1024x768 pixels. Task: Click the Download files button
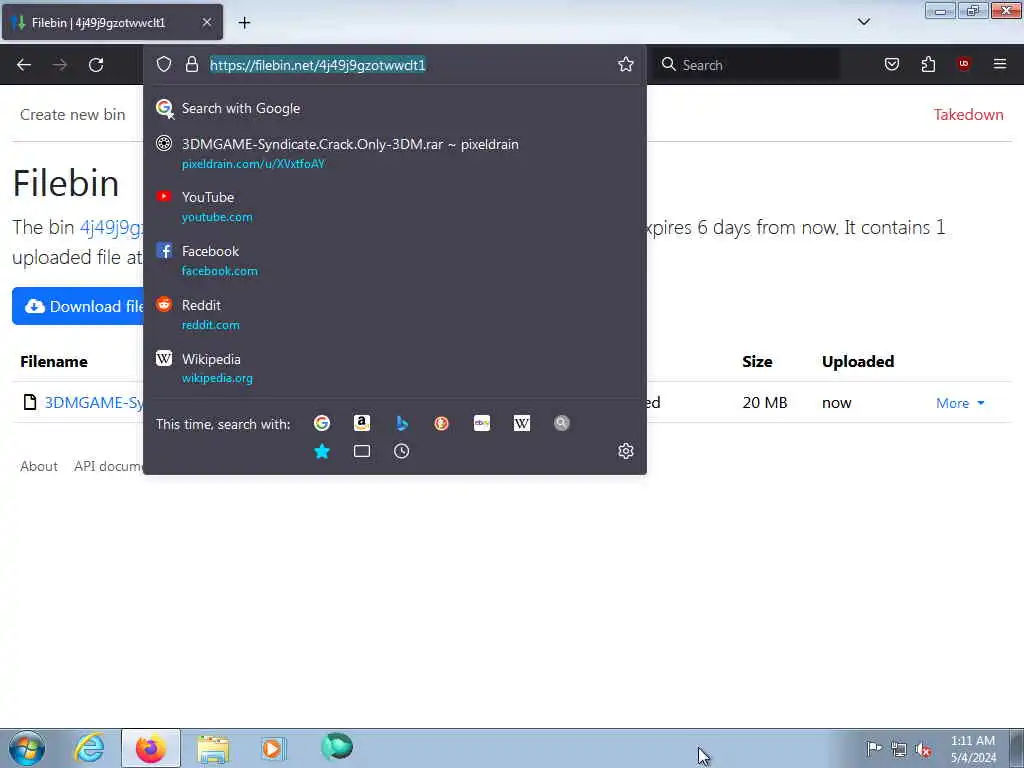78,306
